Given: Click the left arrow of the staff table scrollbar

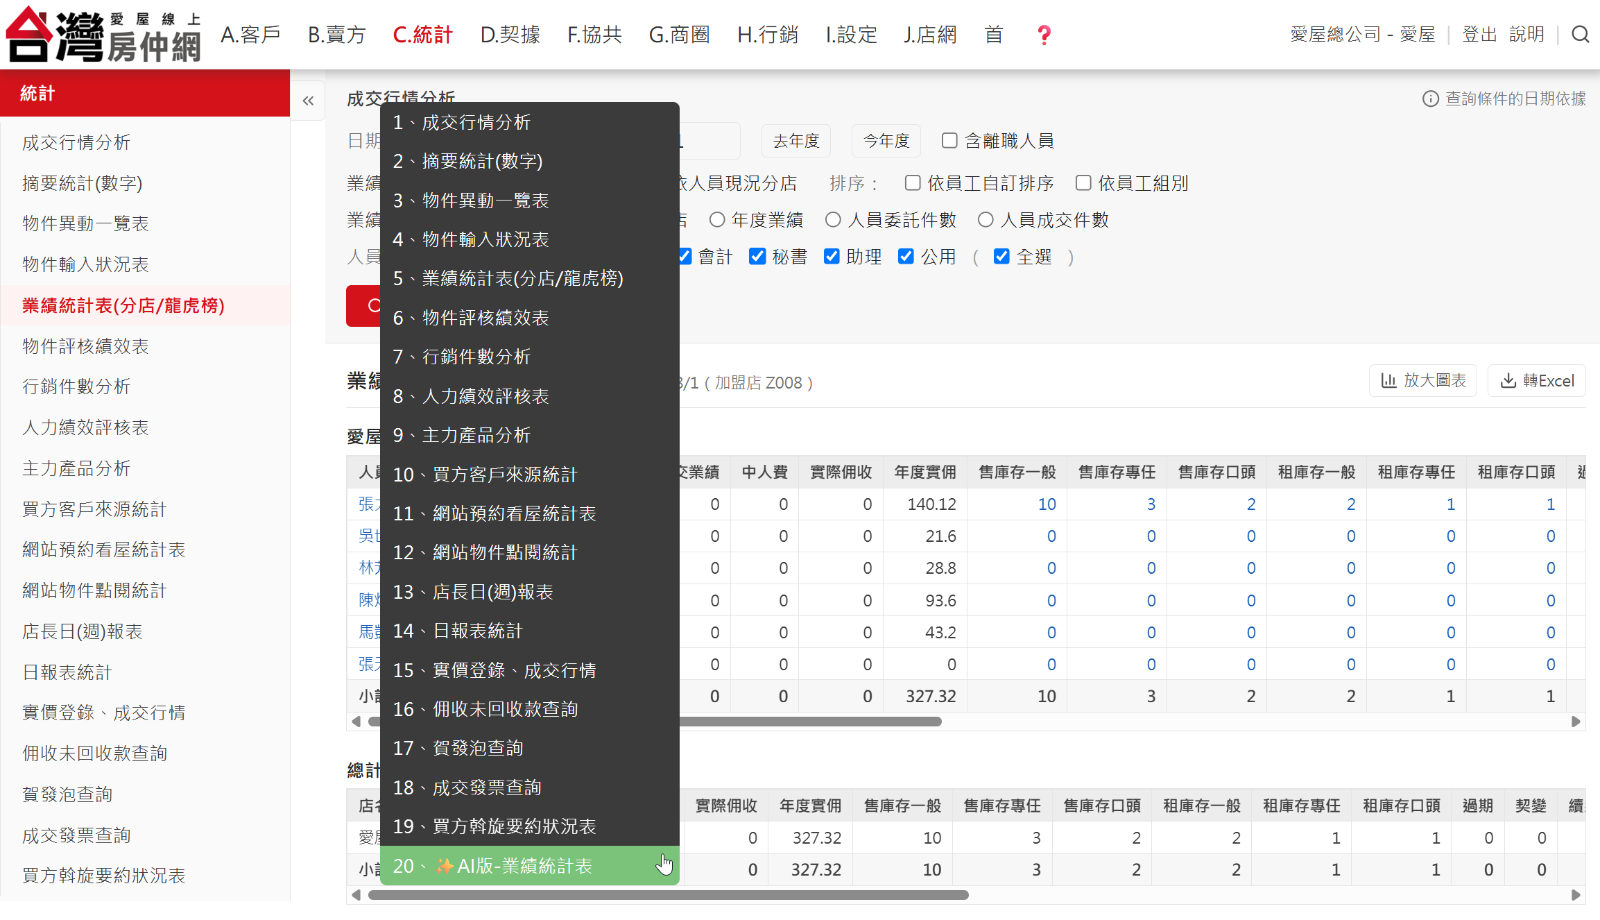Looking at the screenshot, I should coord(355,721).
